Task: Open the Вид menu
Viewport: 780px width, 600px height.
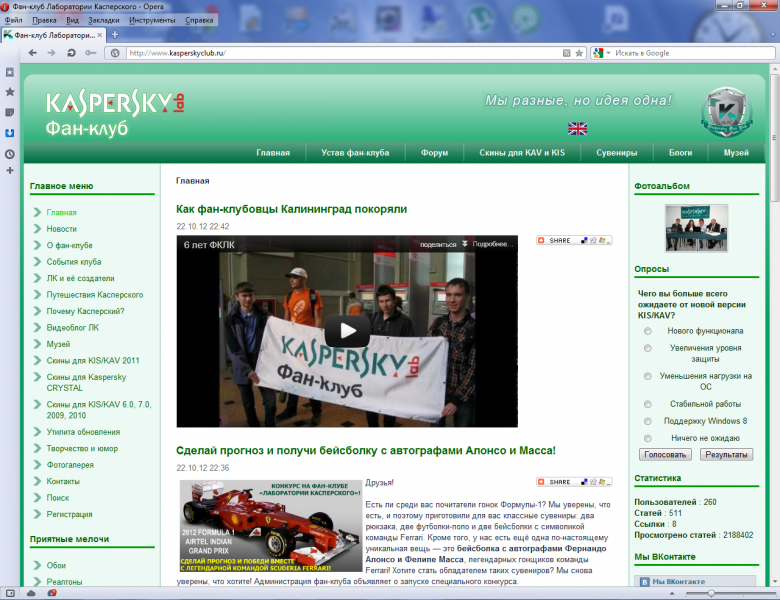Action: pos(72,20)
